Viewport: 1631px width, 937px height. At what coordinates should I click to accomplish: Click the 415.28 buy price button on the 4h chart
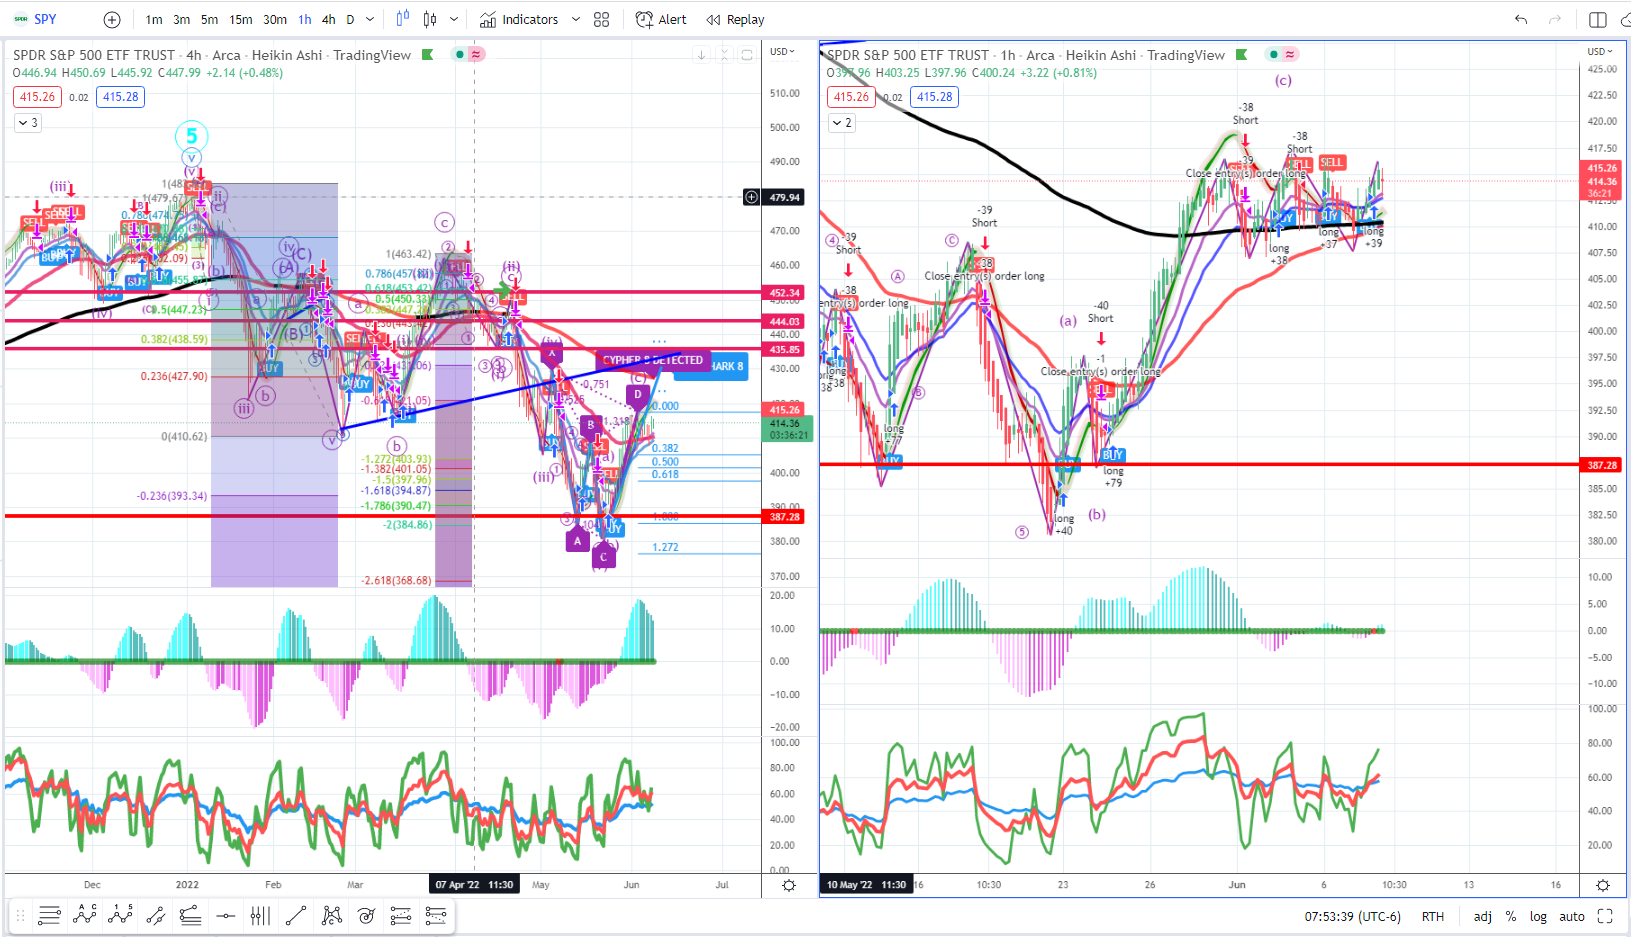coord(120,97)
